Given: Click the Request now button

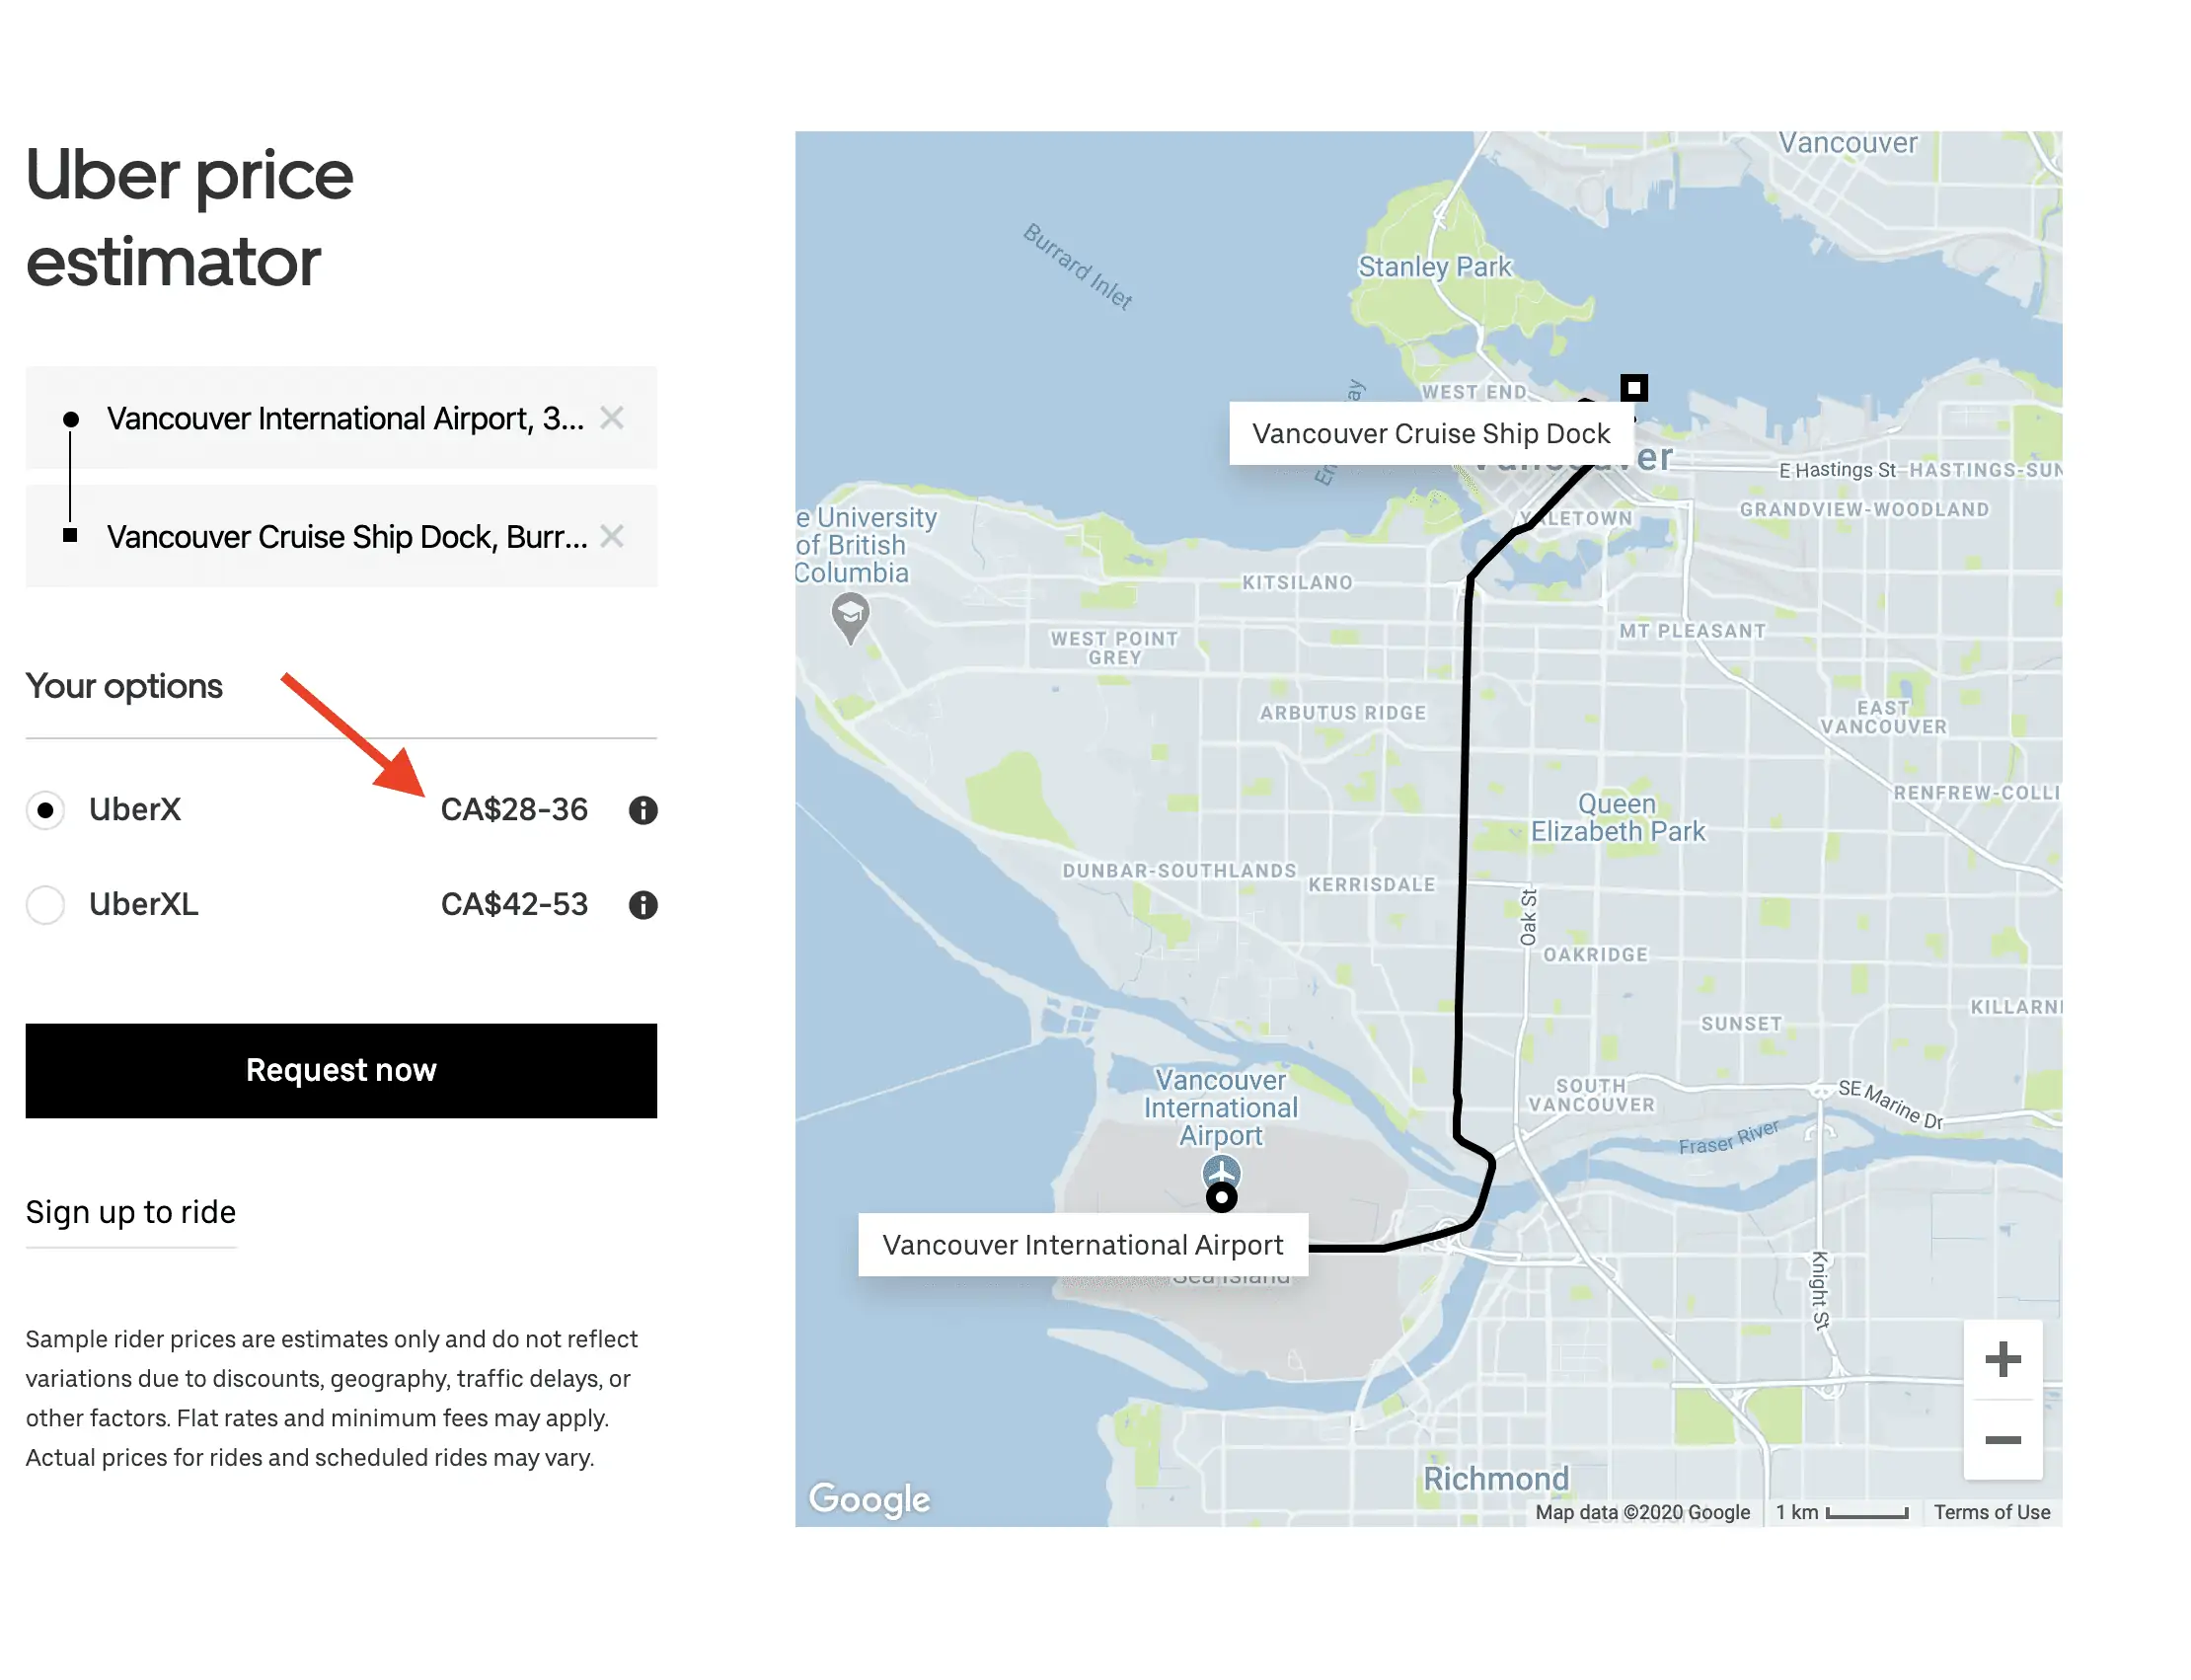Looking at the screenshot, I should point(341,1070).
